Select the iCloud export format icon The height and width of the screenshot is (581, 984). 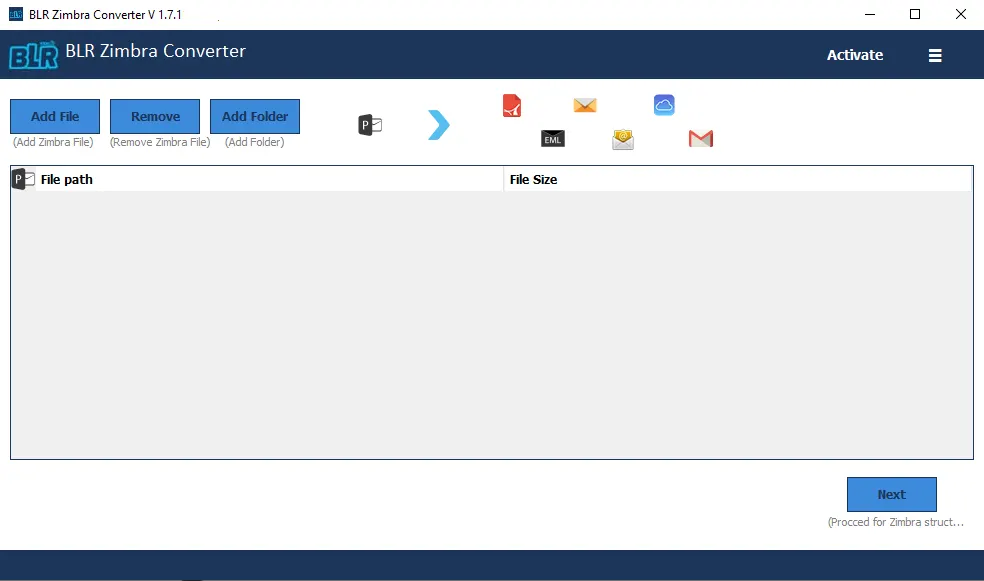click(x=664, y=104)
